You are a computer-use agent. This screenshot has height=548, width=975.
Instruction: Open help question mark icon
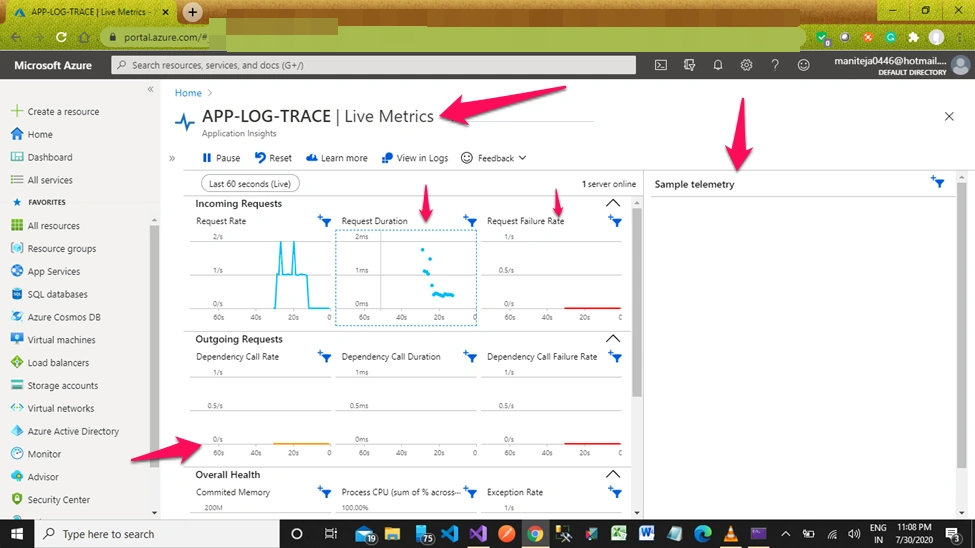775,65
